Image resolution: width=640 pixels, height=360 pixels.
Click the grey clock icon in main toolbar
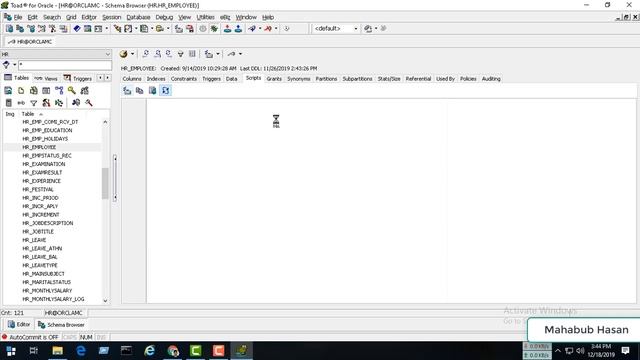coord(203,29)
